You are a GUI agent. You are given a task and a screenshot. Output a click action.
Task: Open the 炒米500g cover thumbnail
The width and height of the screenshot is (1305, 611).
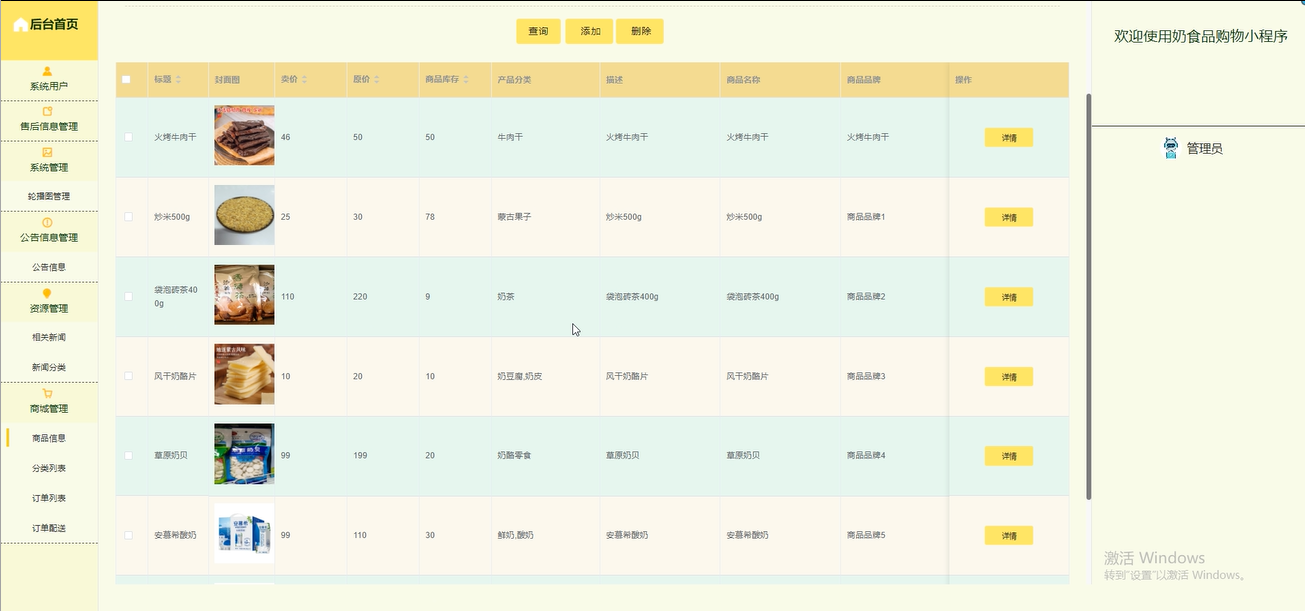[244, 216]
